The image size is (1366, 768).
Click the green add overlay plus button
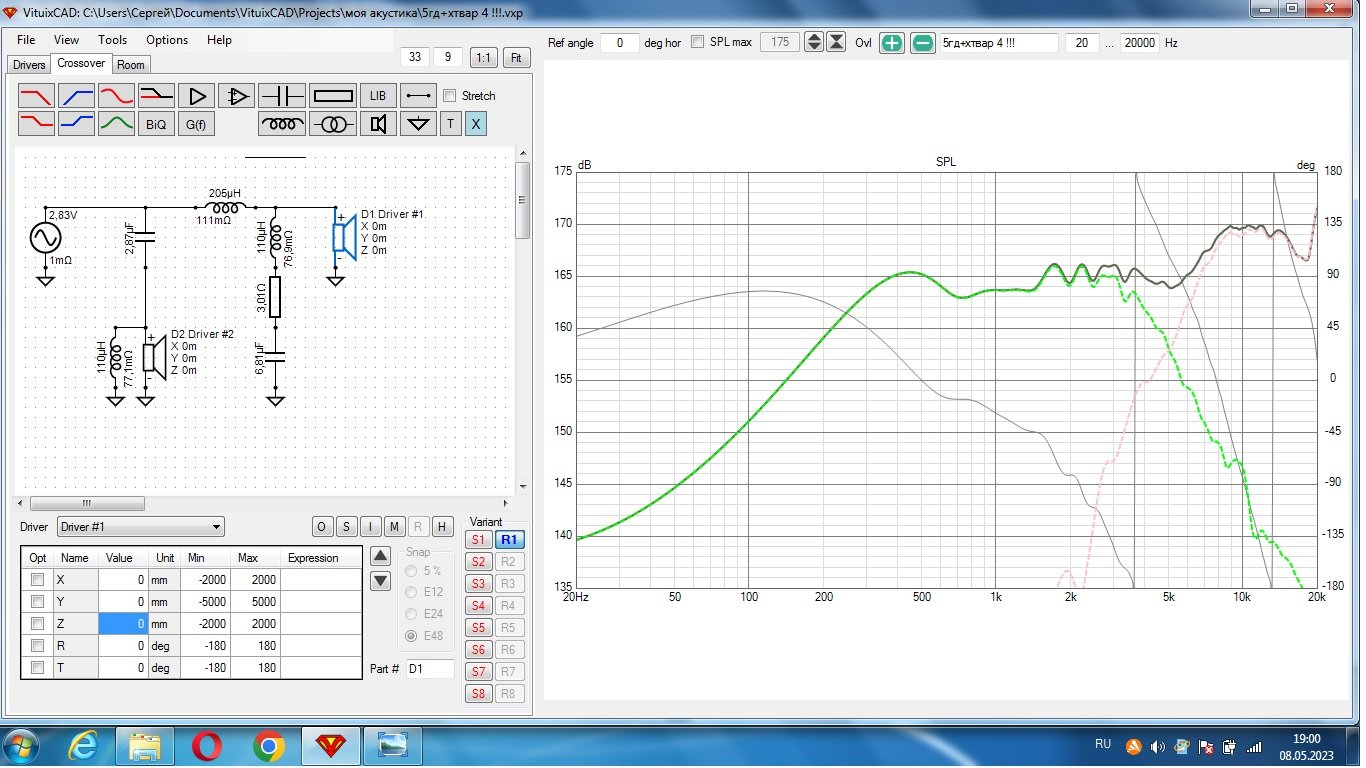(891, 43)
